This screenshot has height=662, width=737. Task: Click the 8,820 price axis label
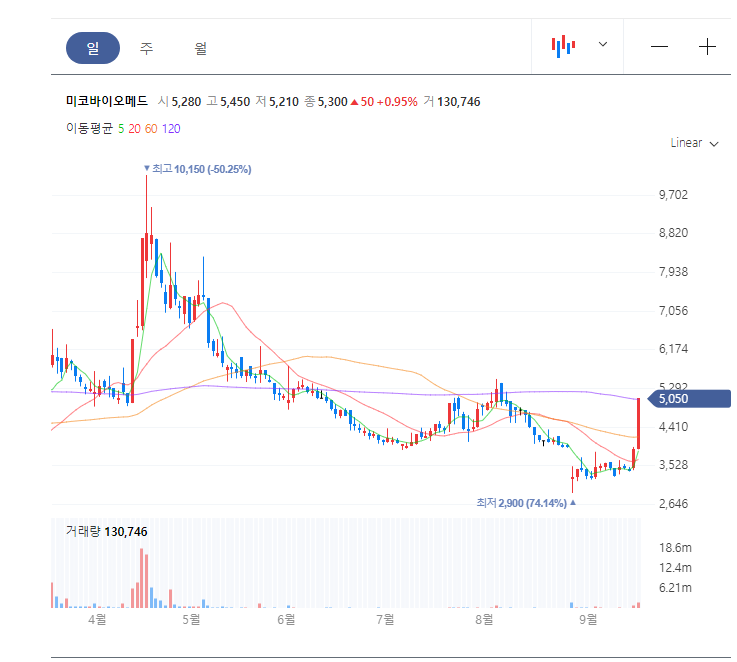pos(673,233)
